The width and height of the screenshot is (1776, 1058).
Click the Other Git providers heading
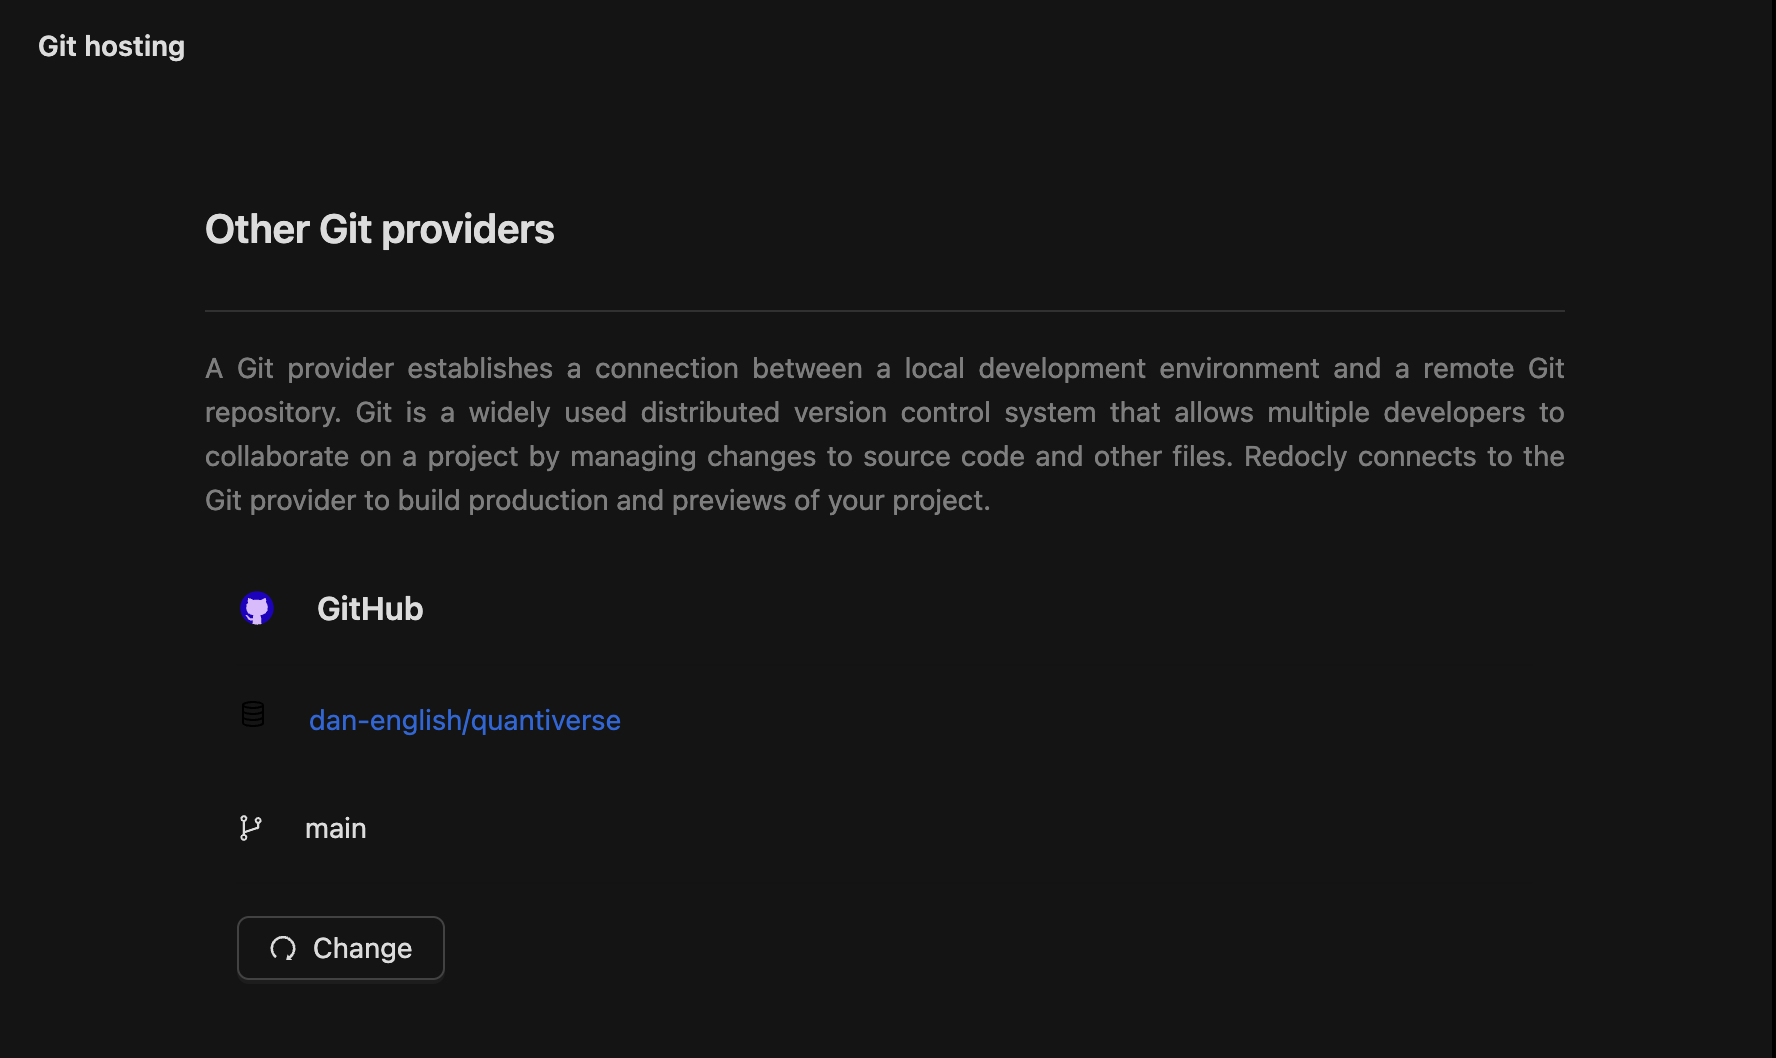(379, 229)
